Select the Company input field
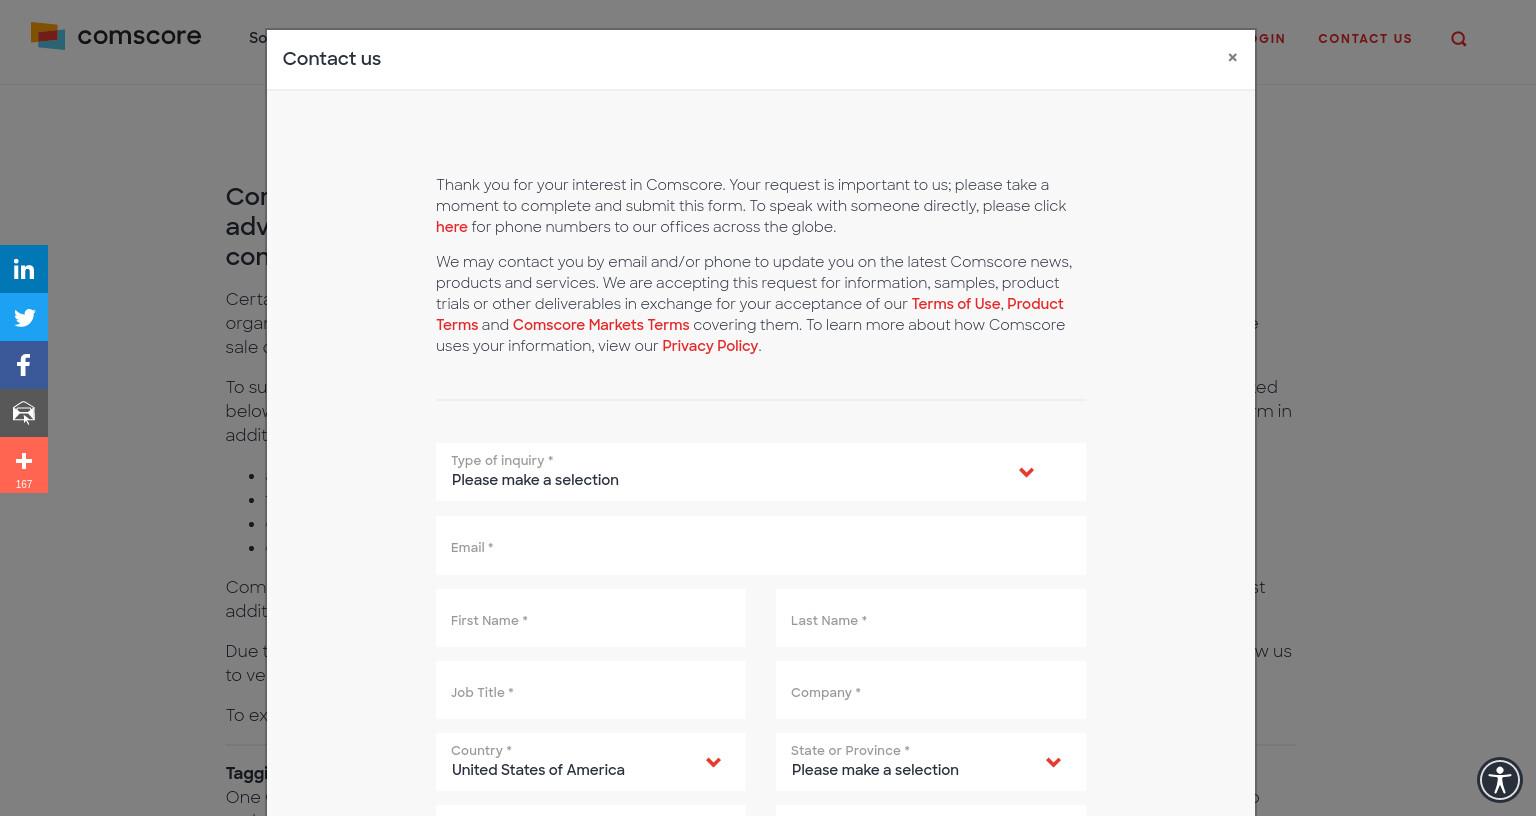Screen dimensions: 1536x816 pyautogui.click(x=931, y=690)
